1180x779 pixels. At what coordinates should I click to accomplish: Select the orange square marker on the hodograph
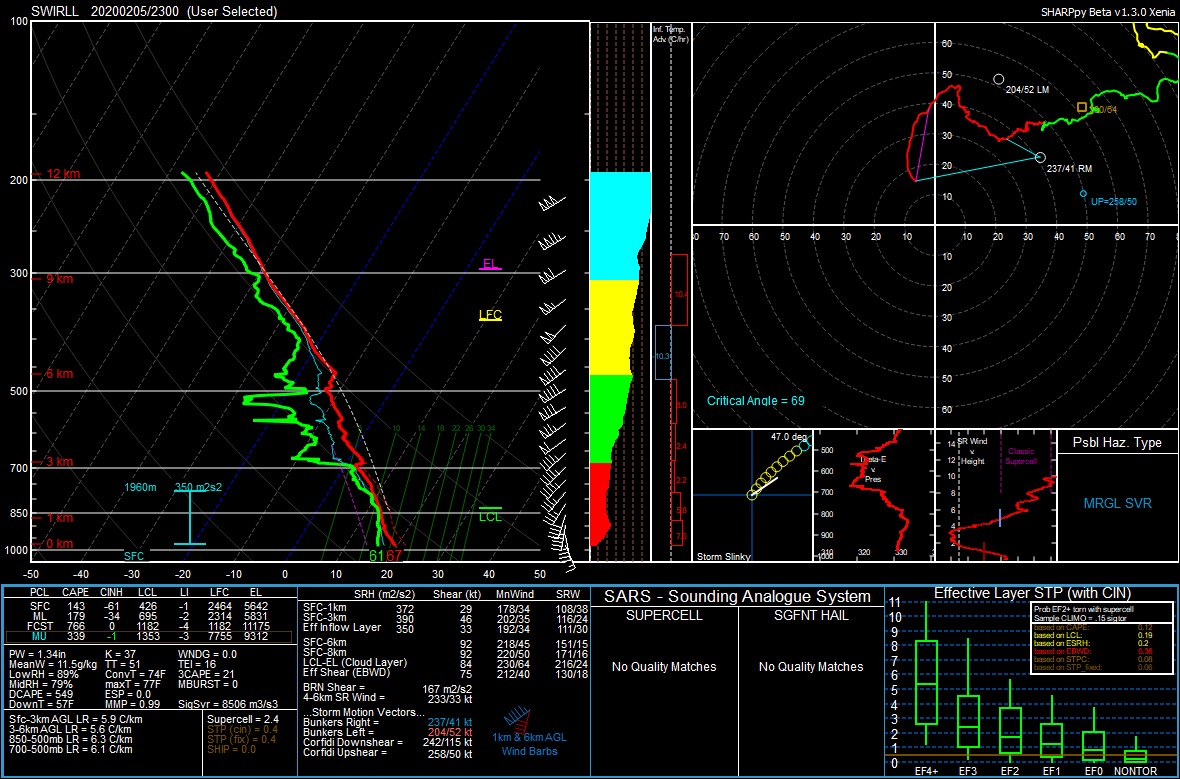tap(1082, 108)
